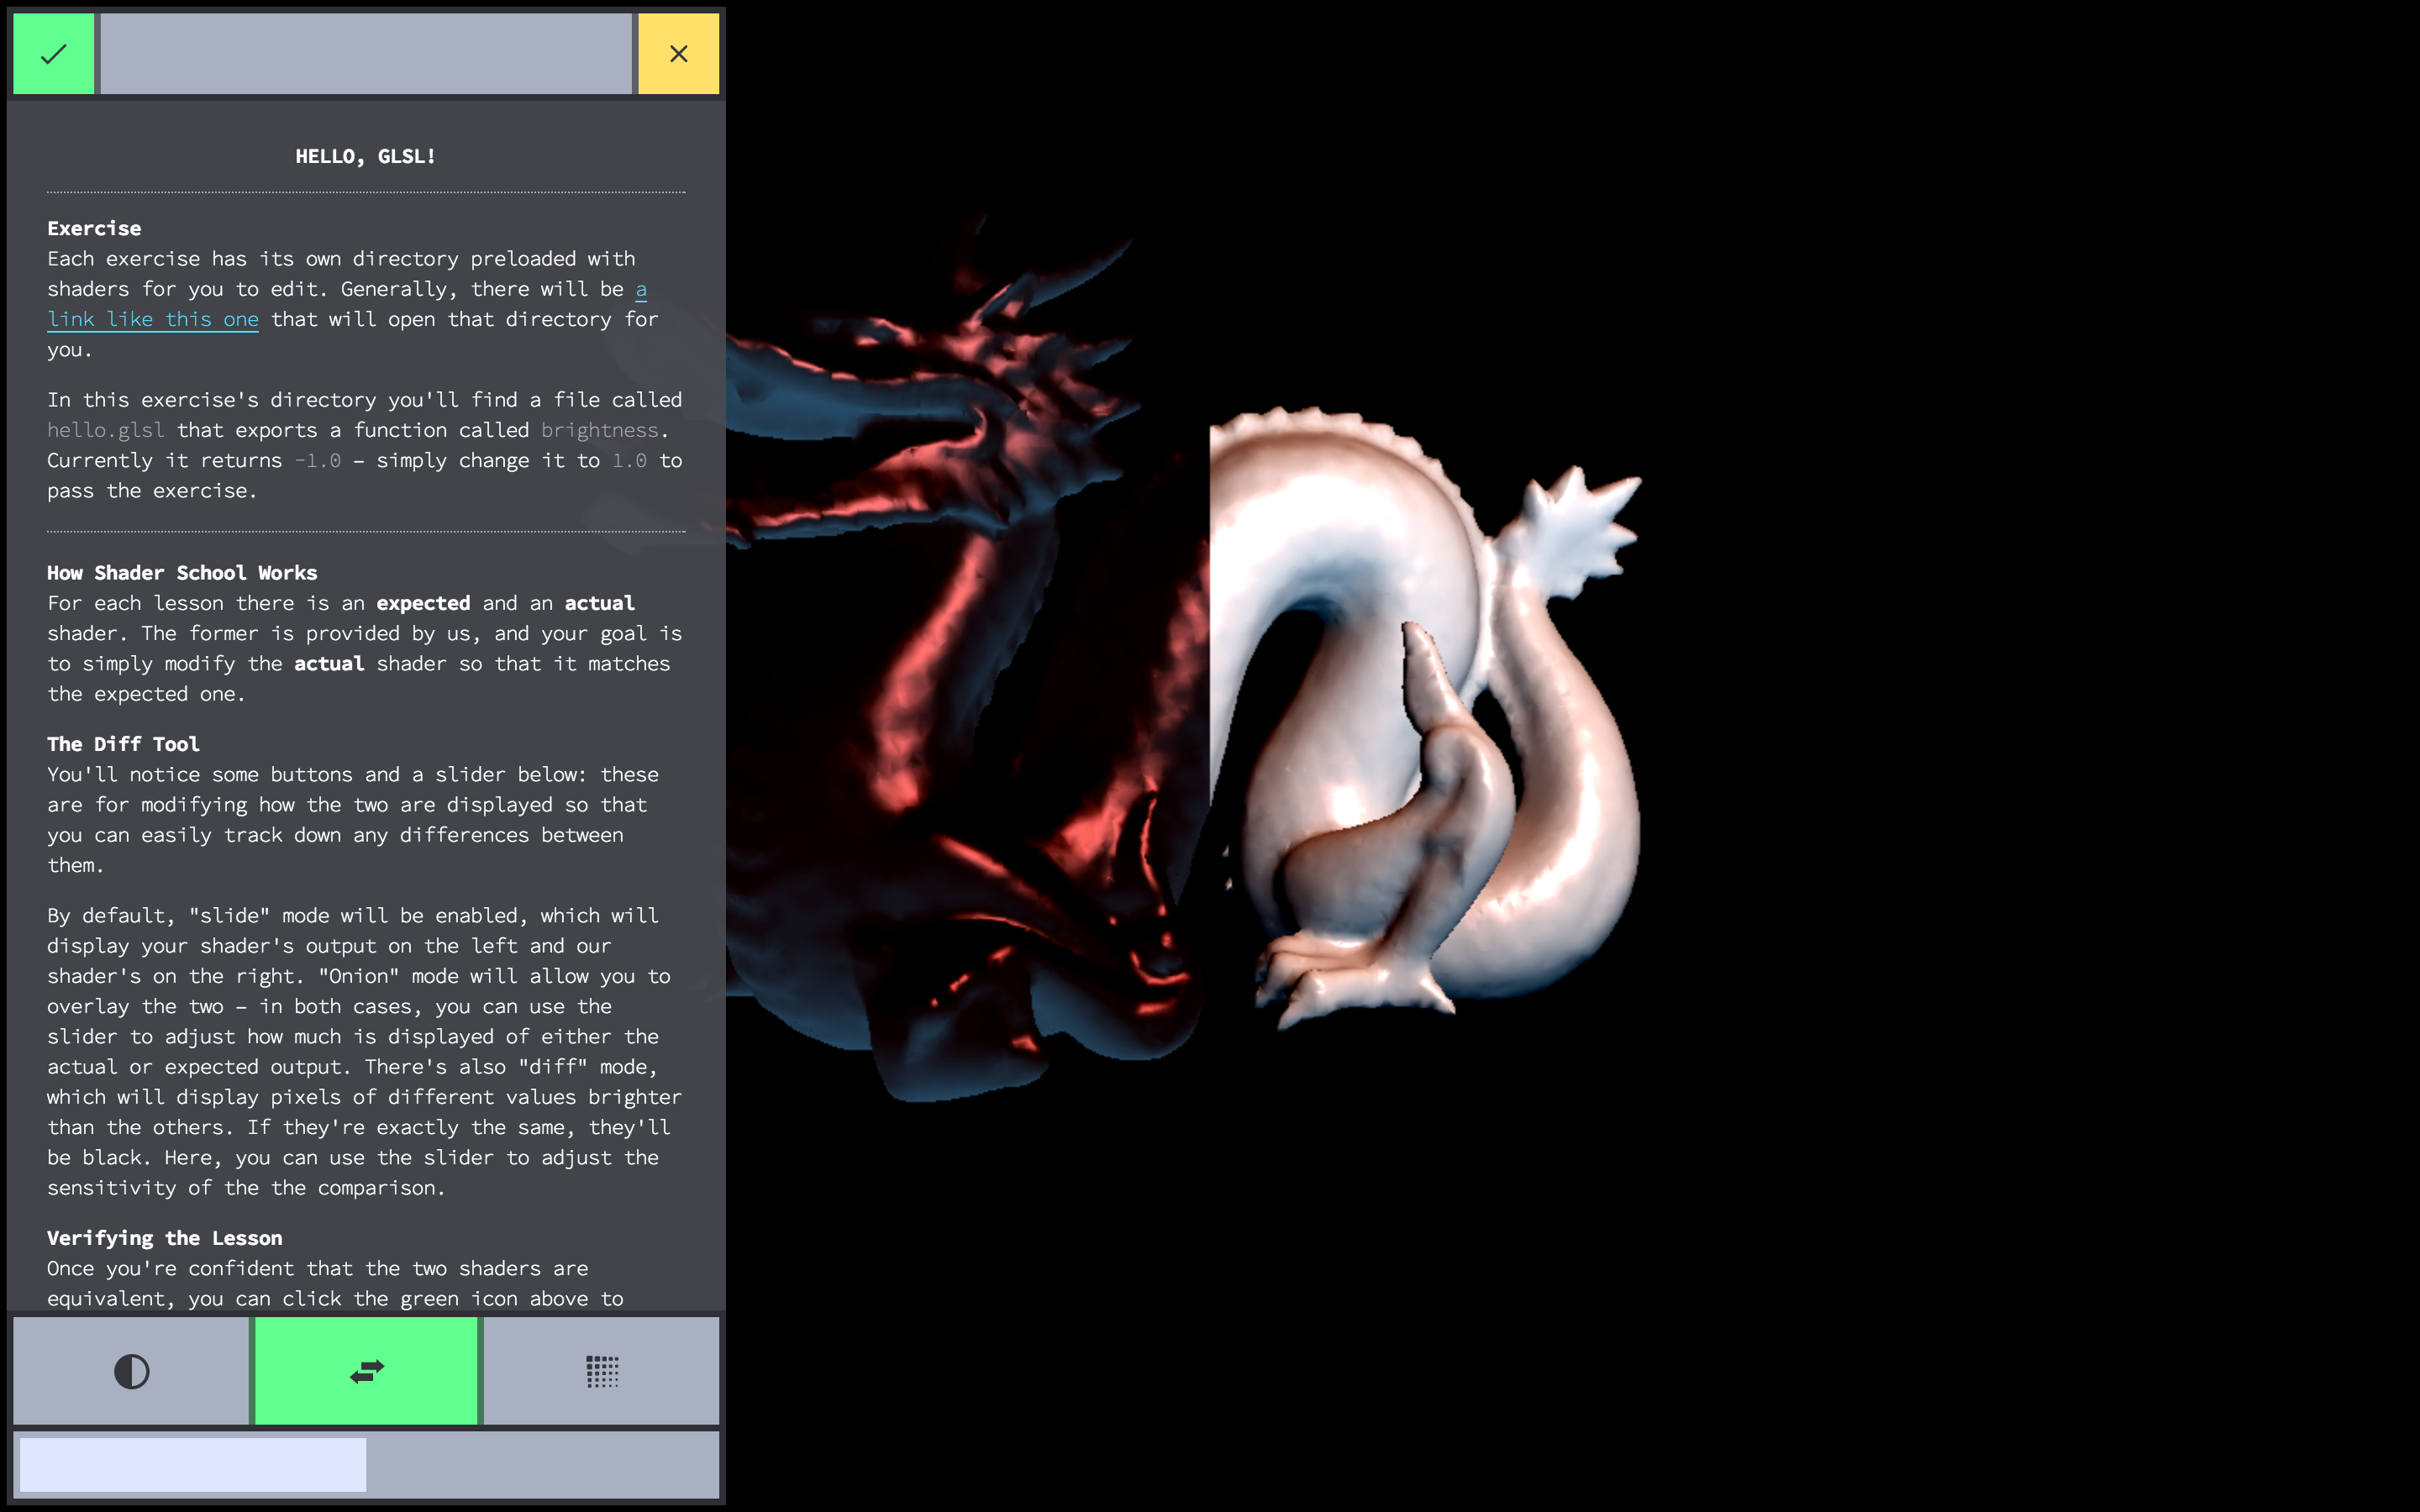Image resolution: width=2420 pixels, height=1512 pixels.
Task: Click the 'Exercise' section heading
Action: (94, 228)
